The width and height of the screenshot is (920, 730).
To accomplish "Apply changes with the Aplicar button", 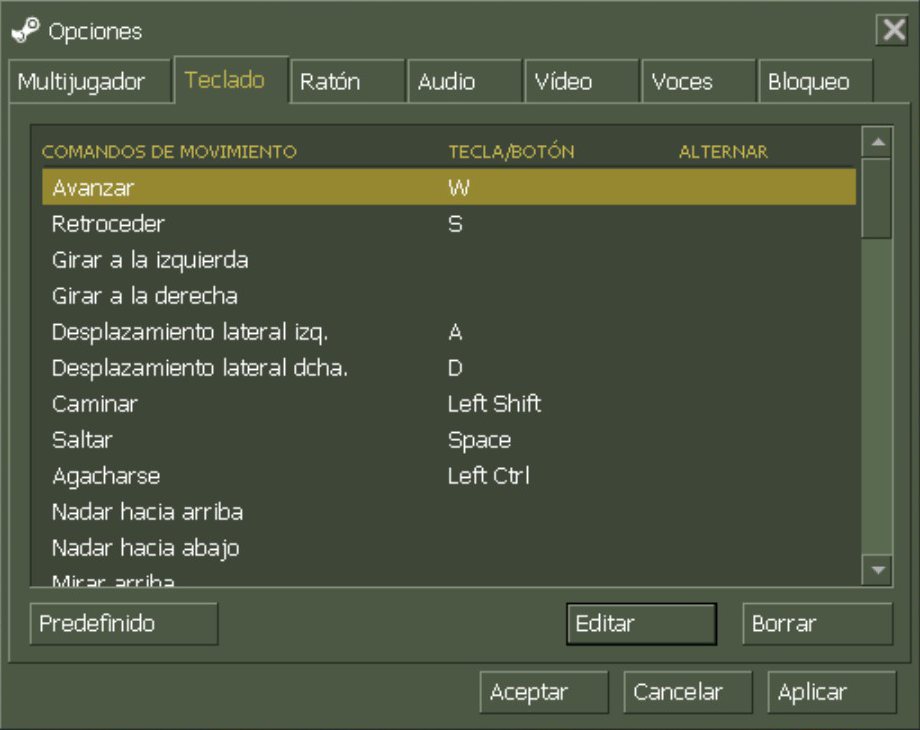I will 831,692.
